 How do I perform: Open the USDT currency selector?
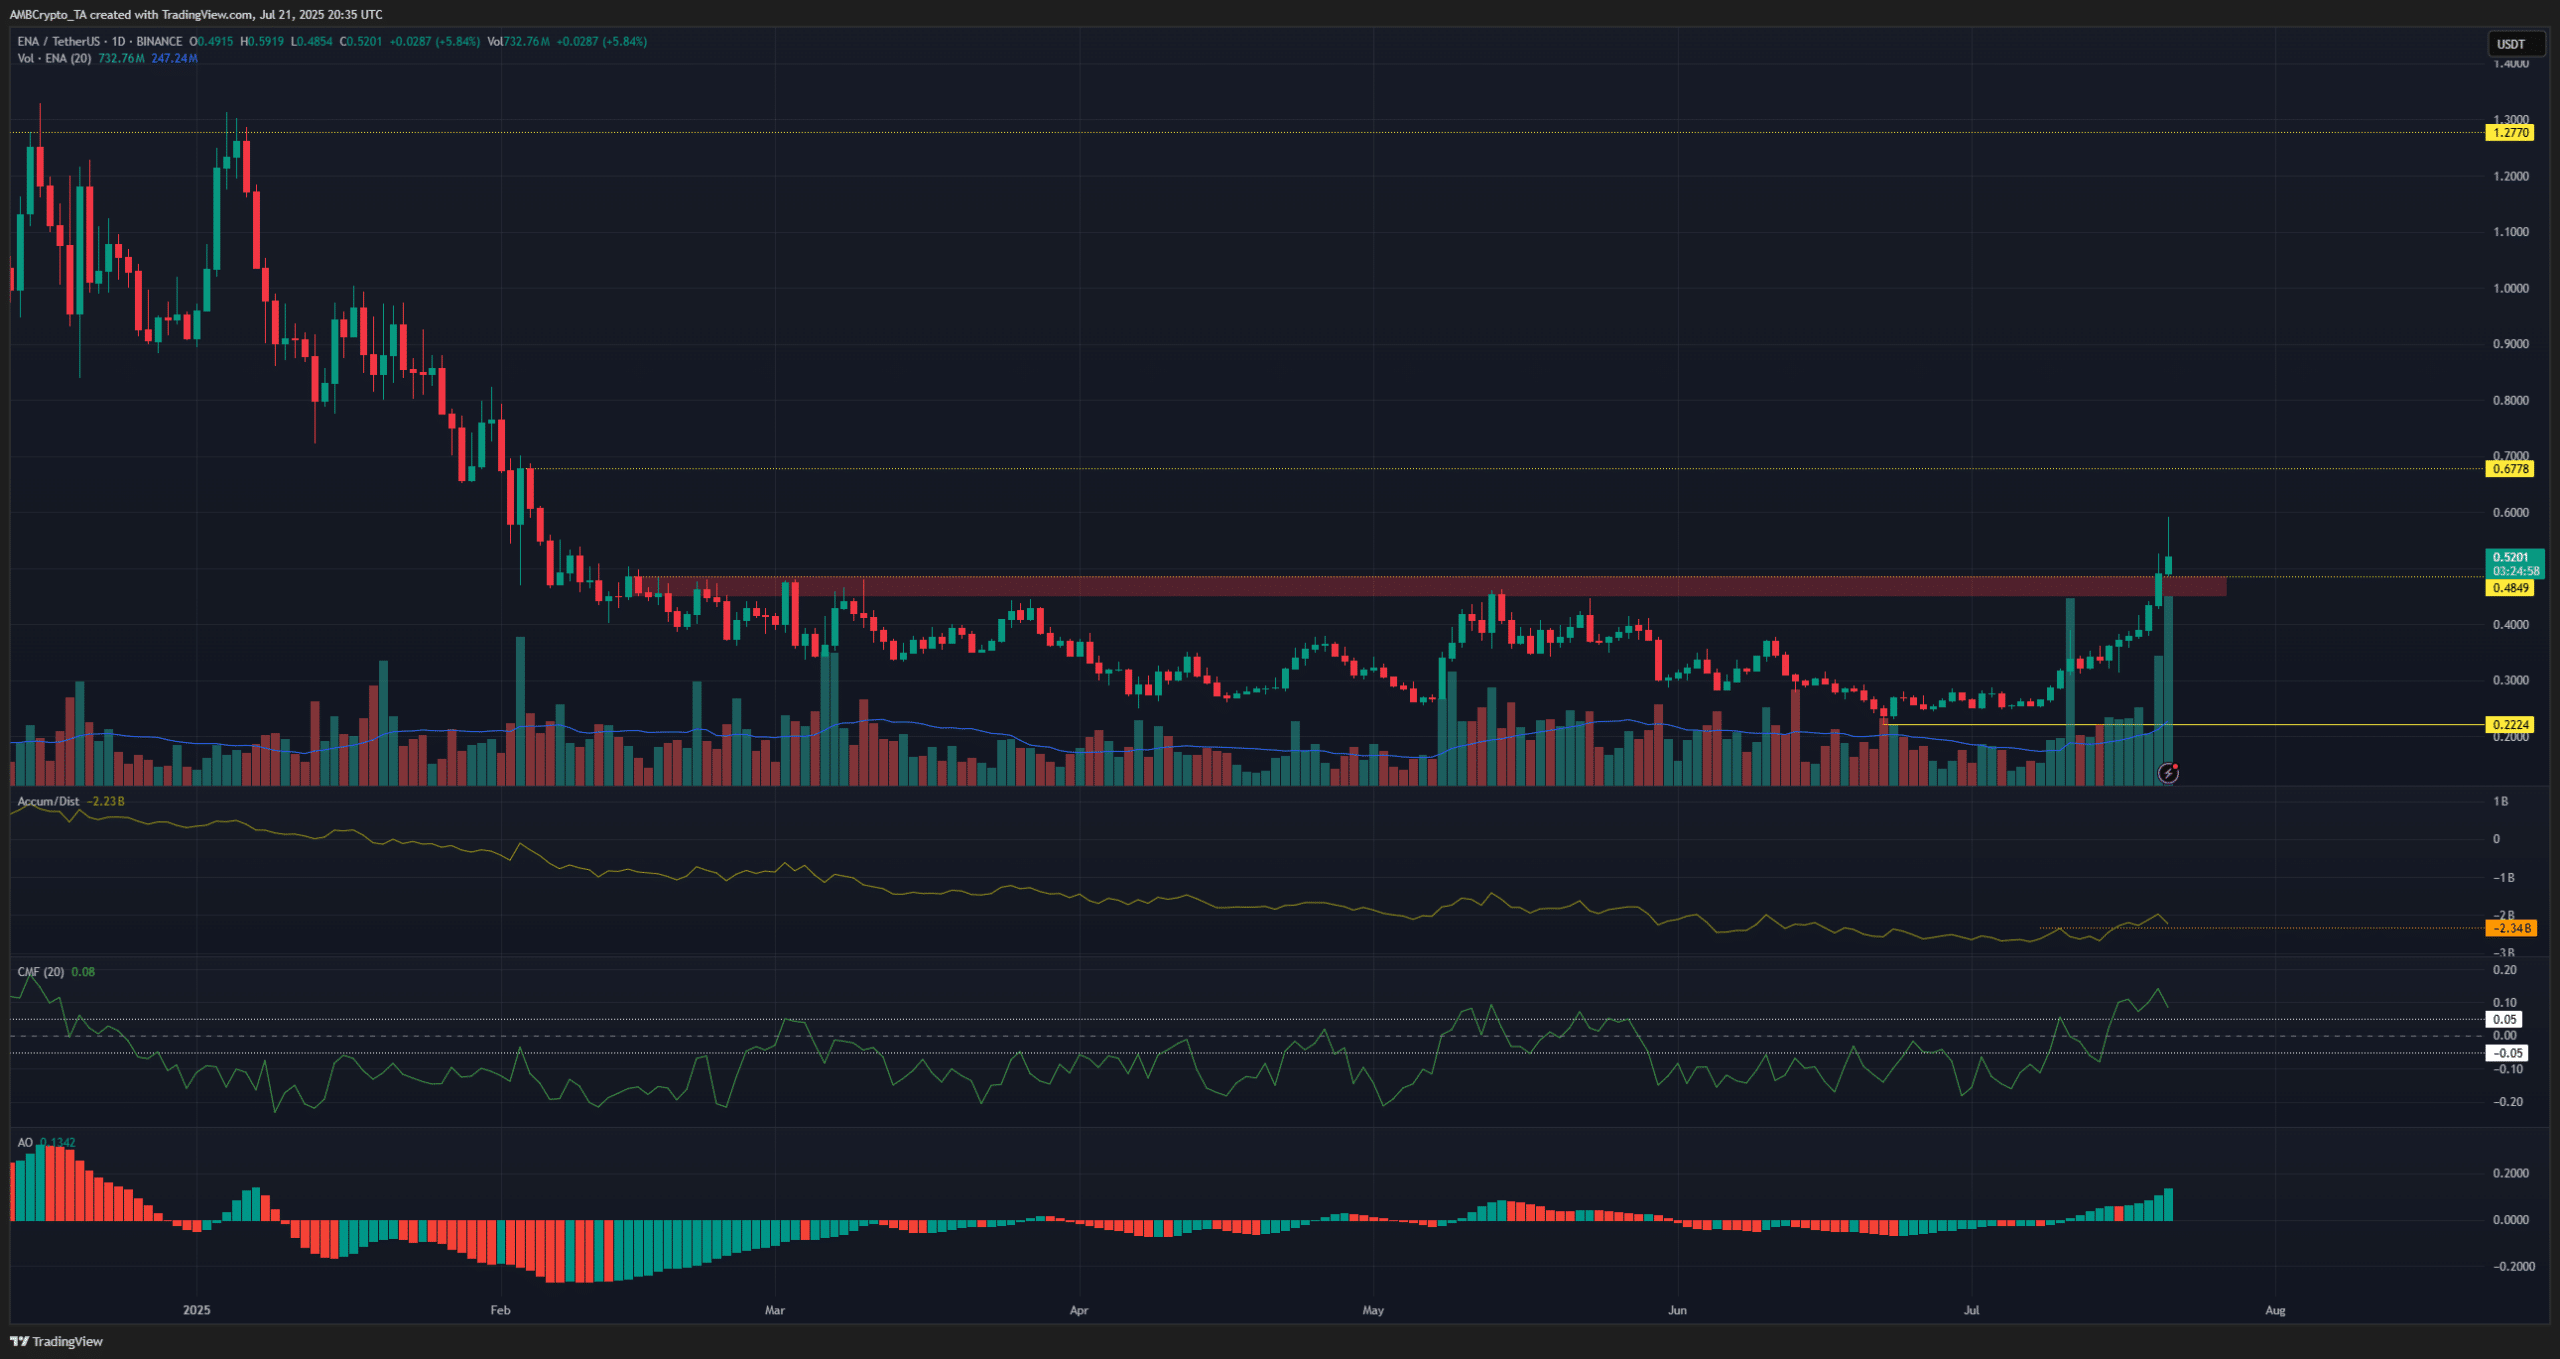pyautogui.click(x=2515, y=44)
